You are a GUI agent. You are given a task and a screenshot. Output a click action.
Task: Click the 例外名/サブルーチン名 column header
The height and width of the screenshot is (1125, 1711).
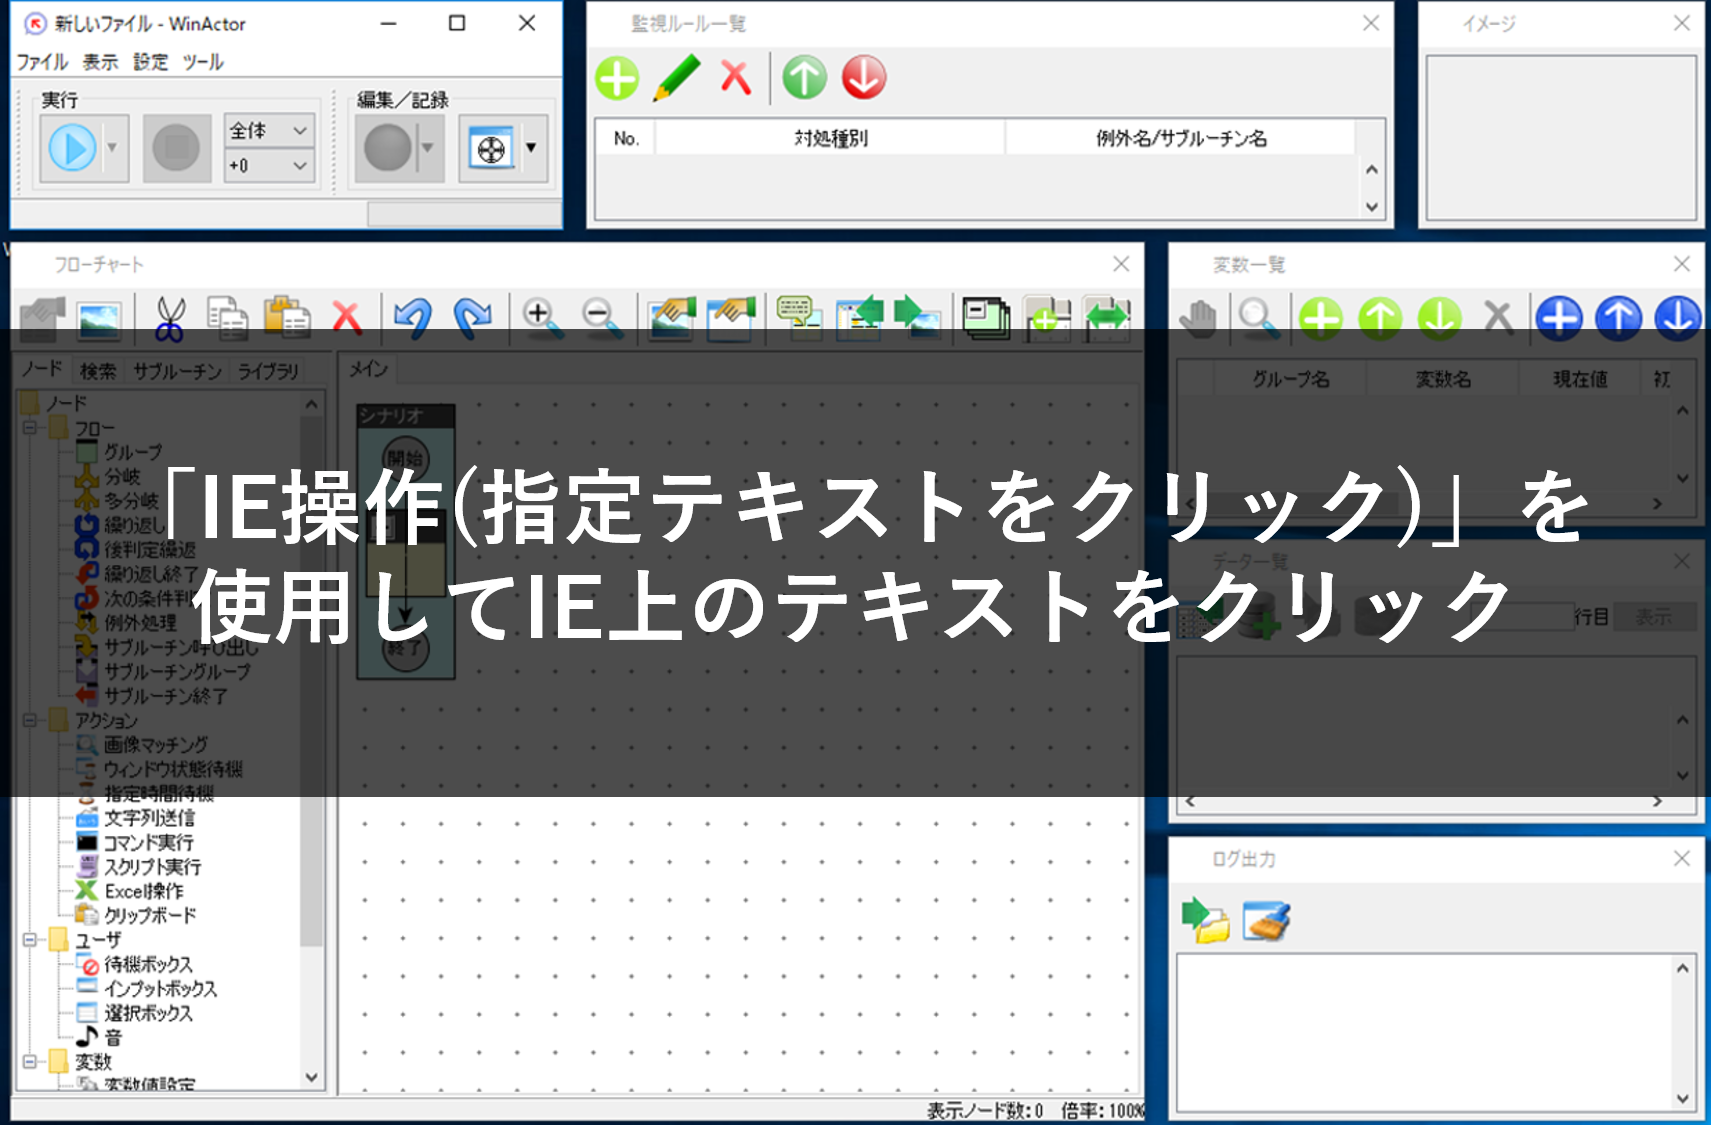(x=1180, y=138)
